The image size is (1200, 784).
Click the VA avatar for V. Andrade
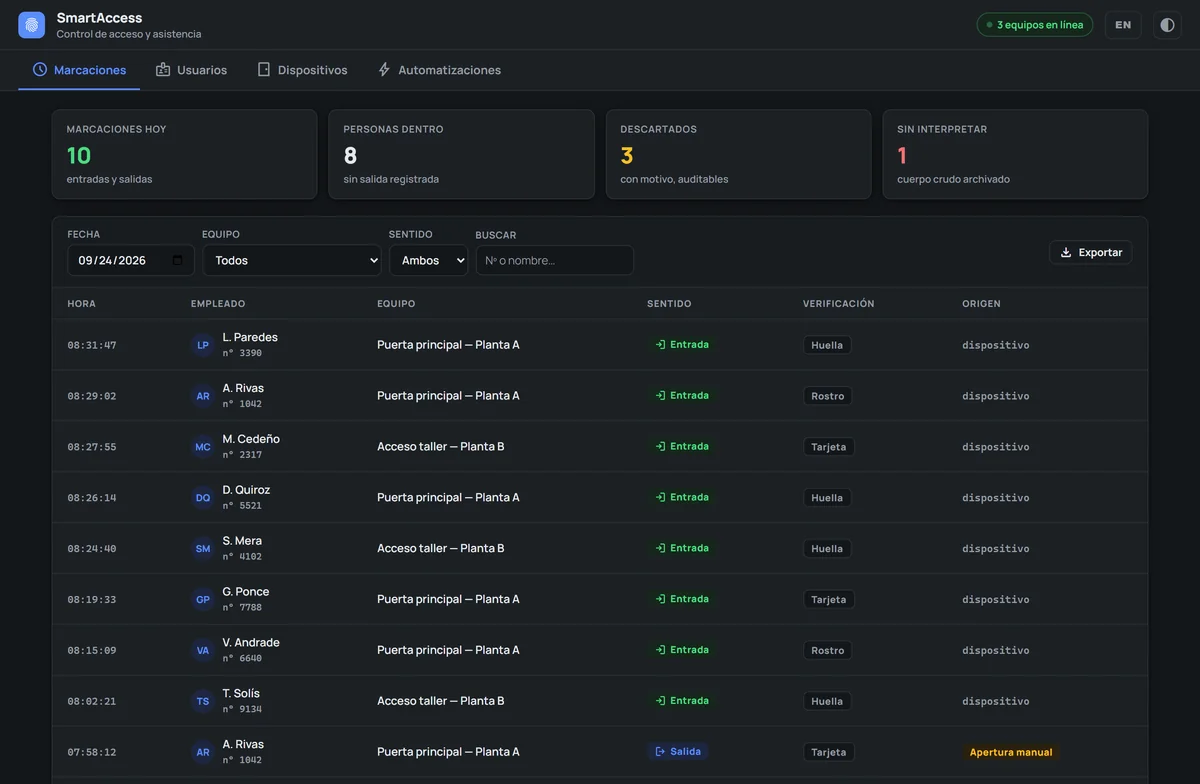pyautogui.click(x=203, y=651)
